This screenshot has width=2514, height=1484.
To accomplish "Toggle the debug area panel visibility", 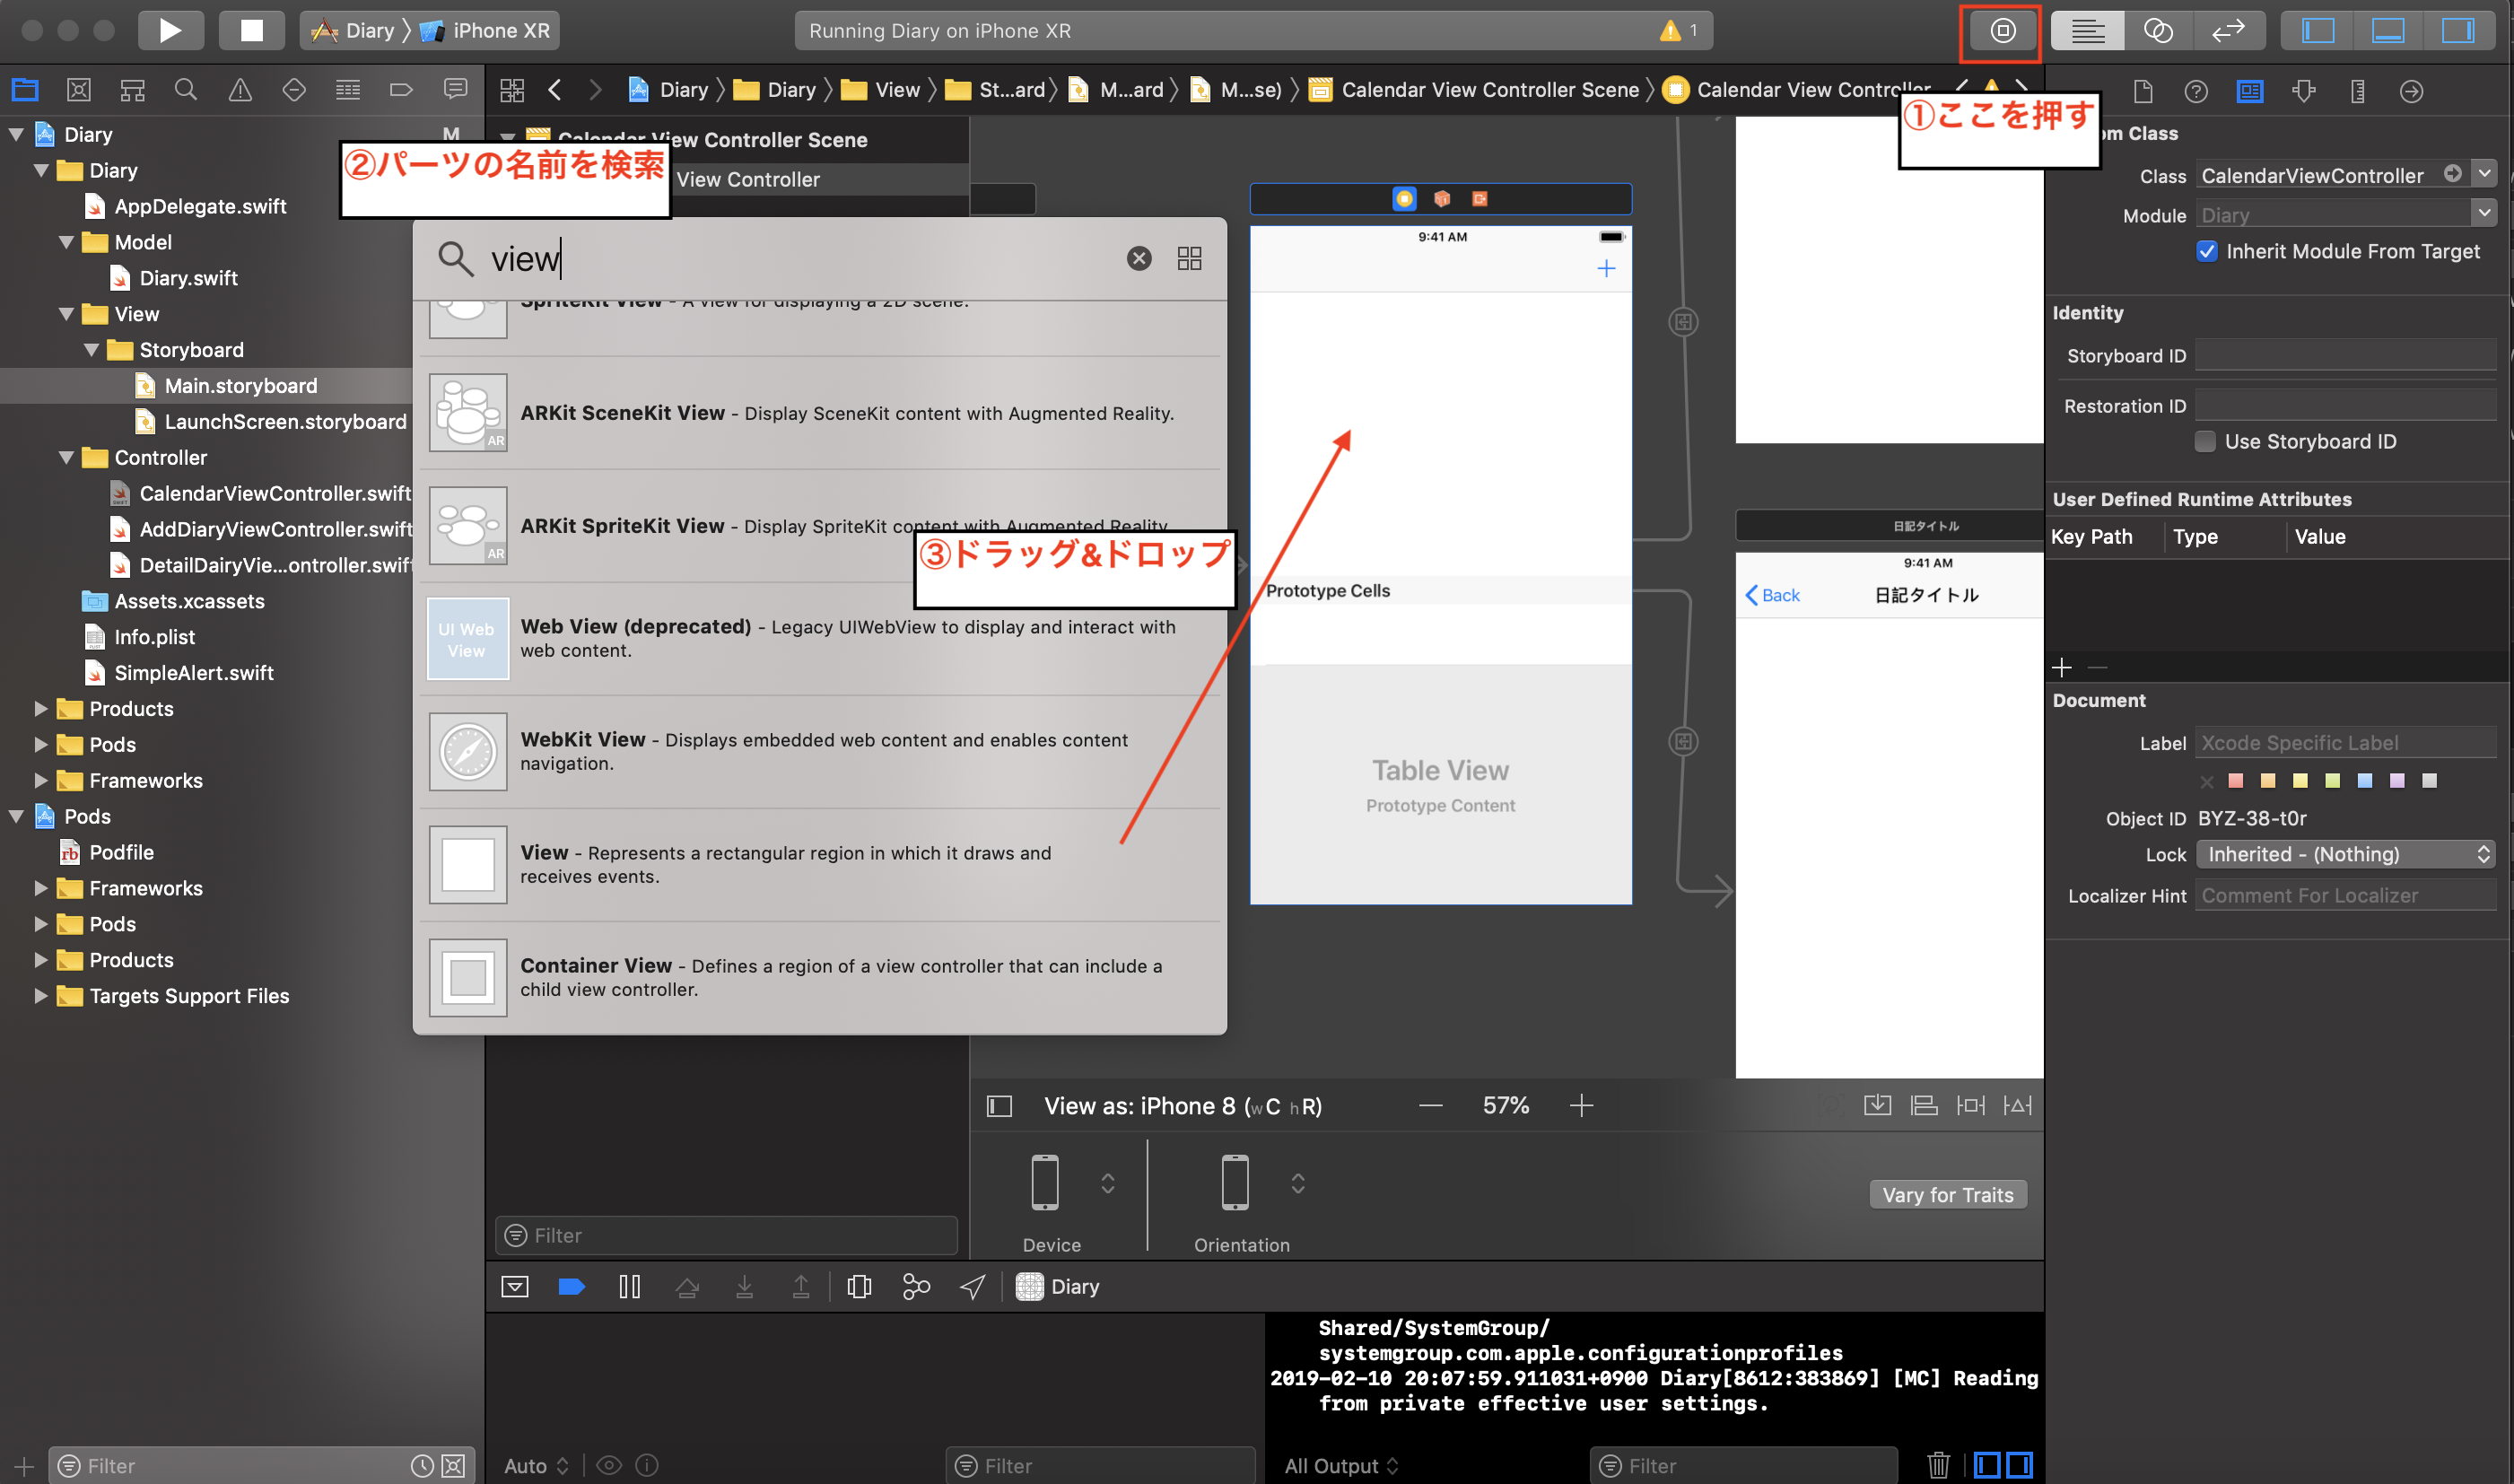I will [2387, 31].
